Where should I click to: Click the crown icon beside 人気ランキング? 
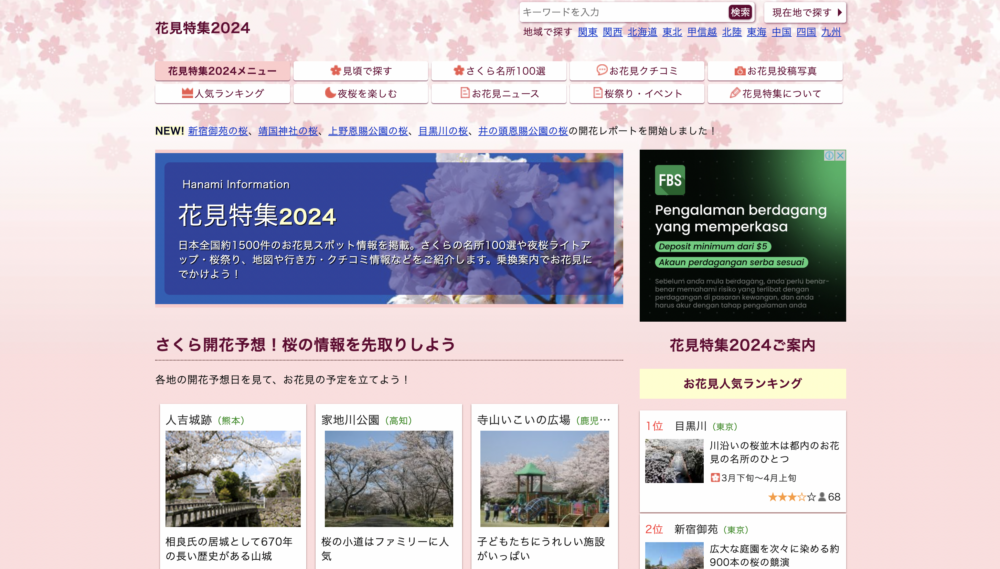[x=187, y=92]
